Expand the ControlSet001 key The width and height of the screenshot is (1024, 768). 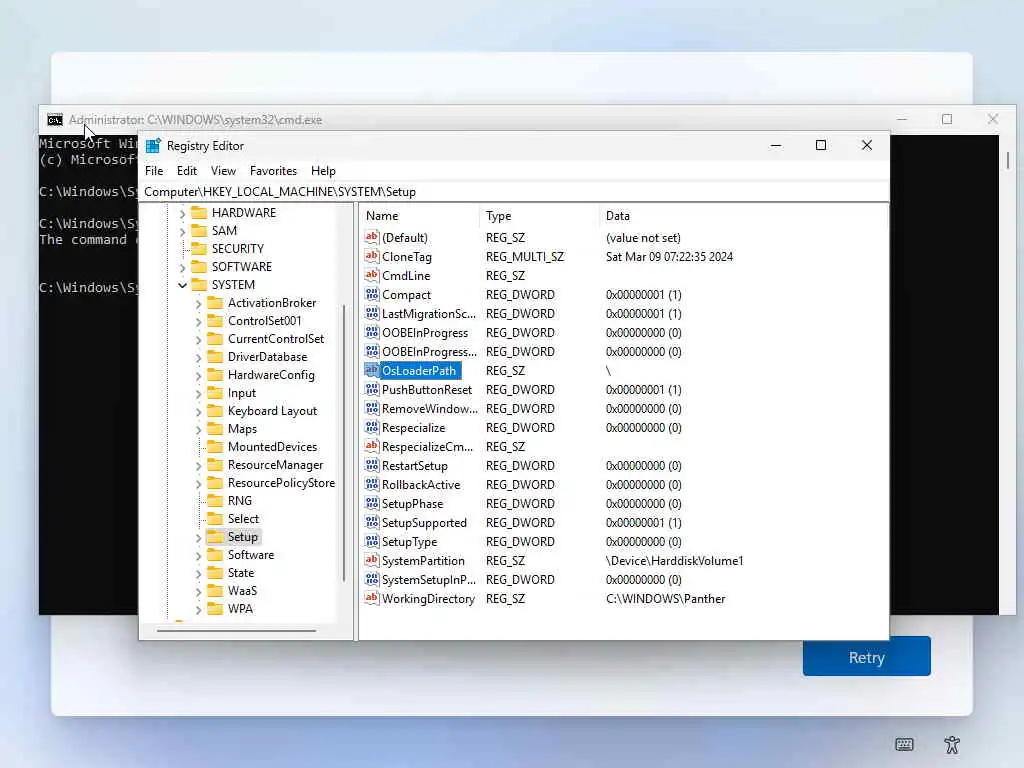[199, 321]
